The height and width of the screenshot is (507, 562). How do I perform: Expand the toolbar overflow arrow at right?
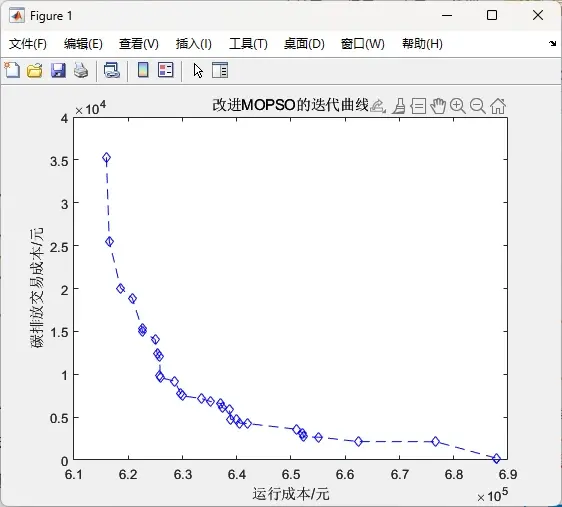tap(552, 44)
